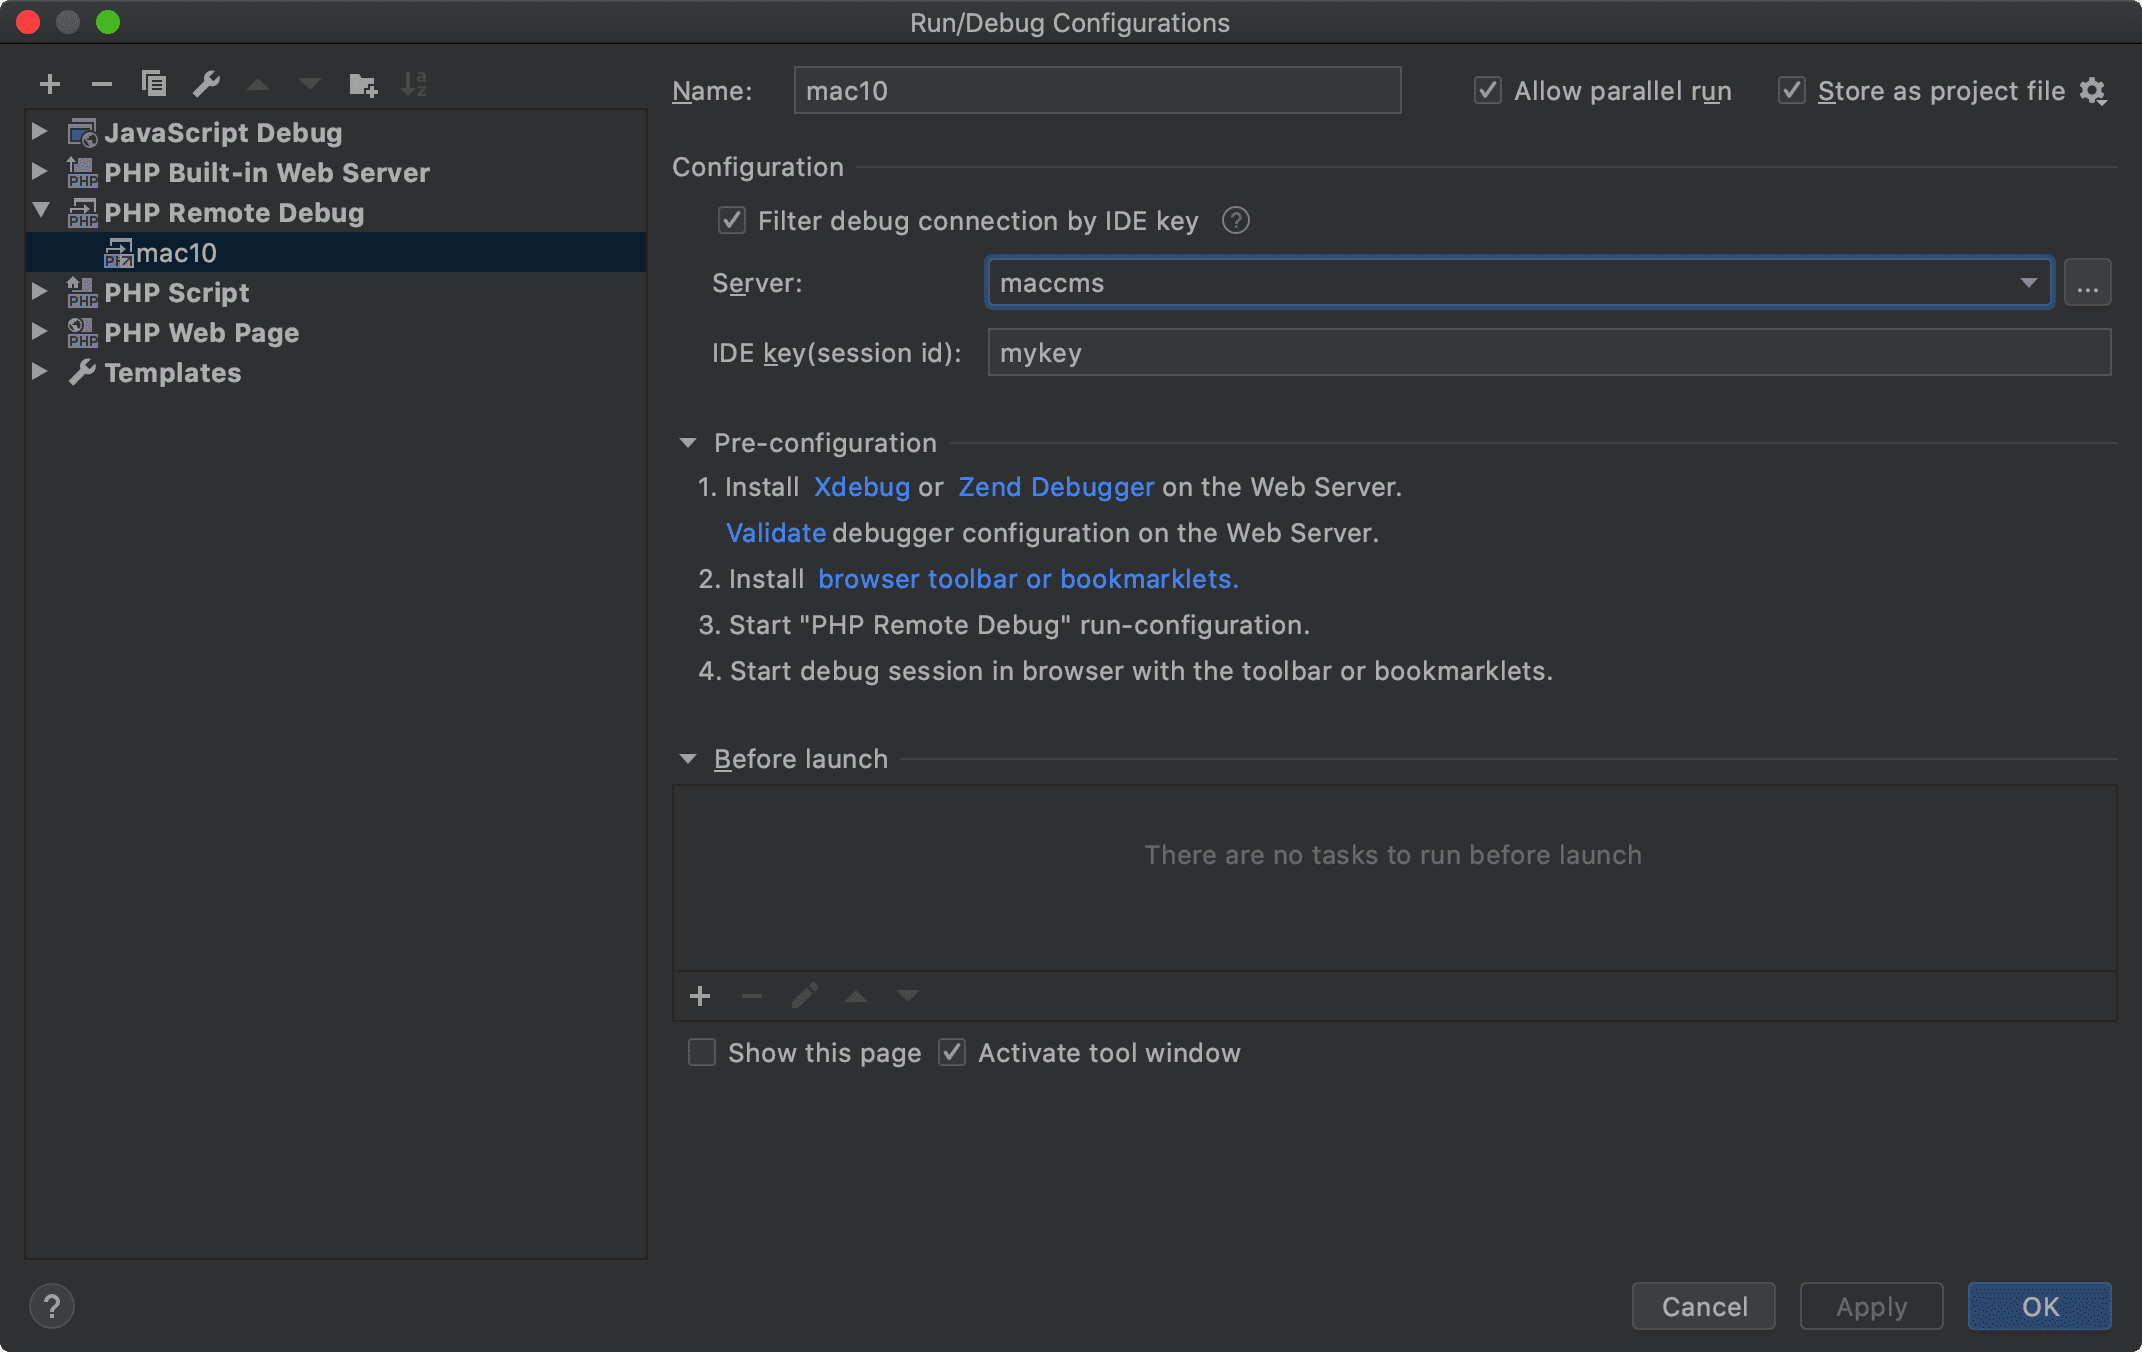2142x1352 pixels.
Task: Create new folder icon in toolbar
Action: click(362, 85)
